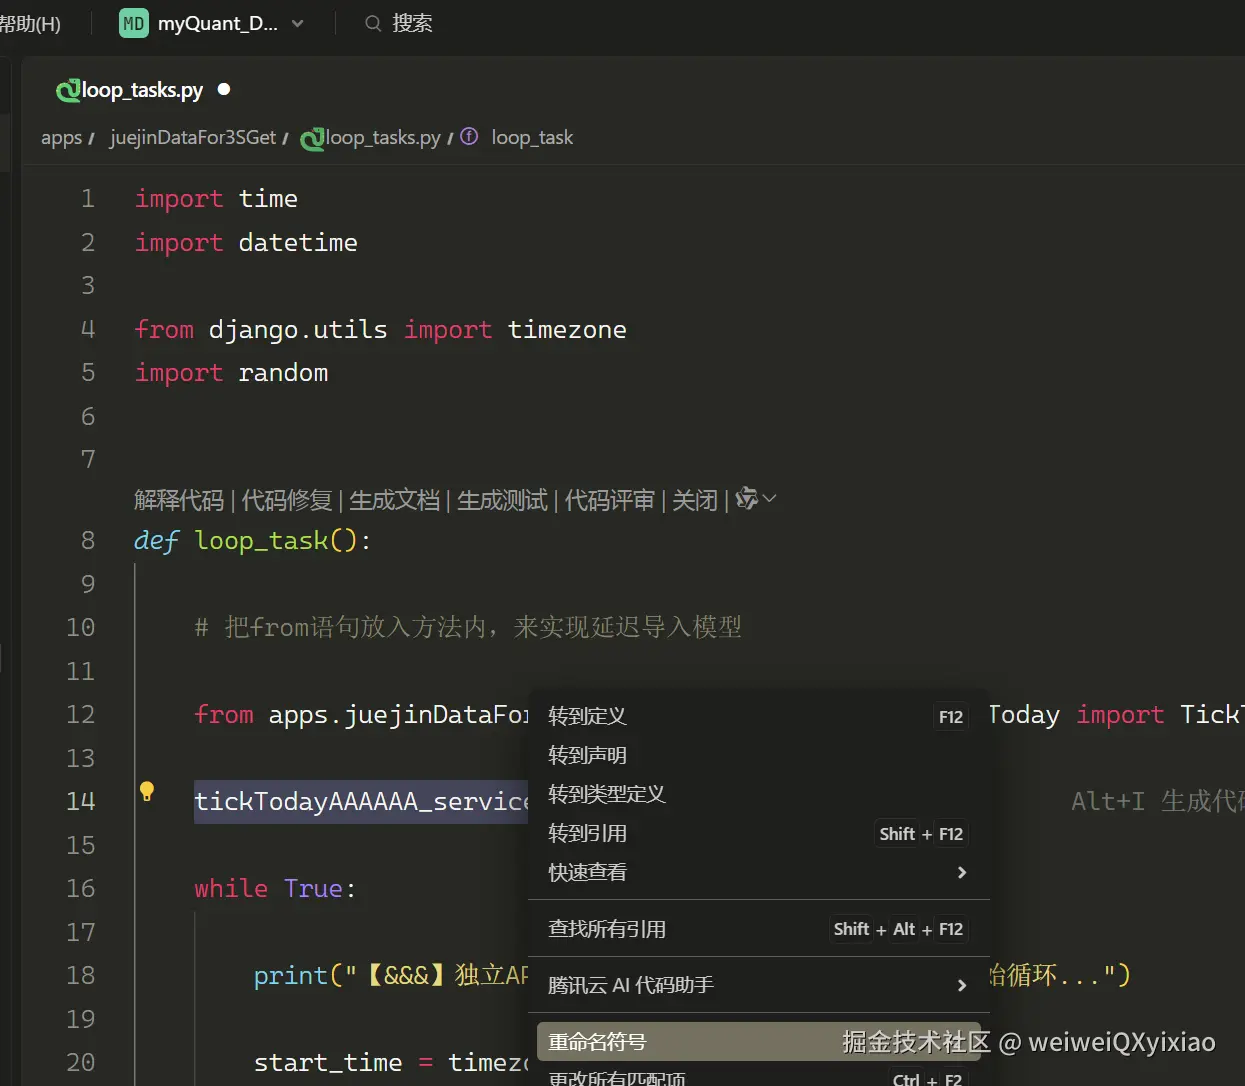Click the AI assistant icon in the code lens
Screen dimensions: 1245x1086
[746, 498]
